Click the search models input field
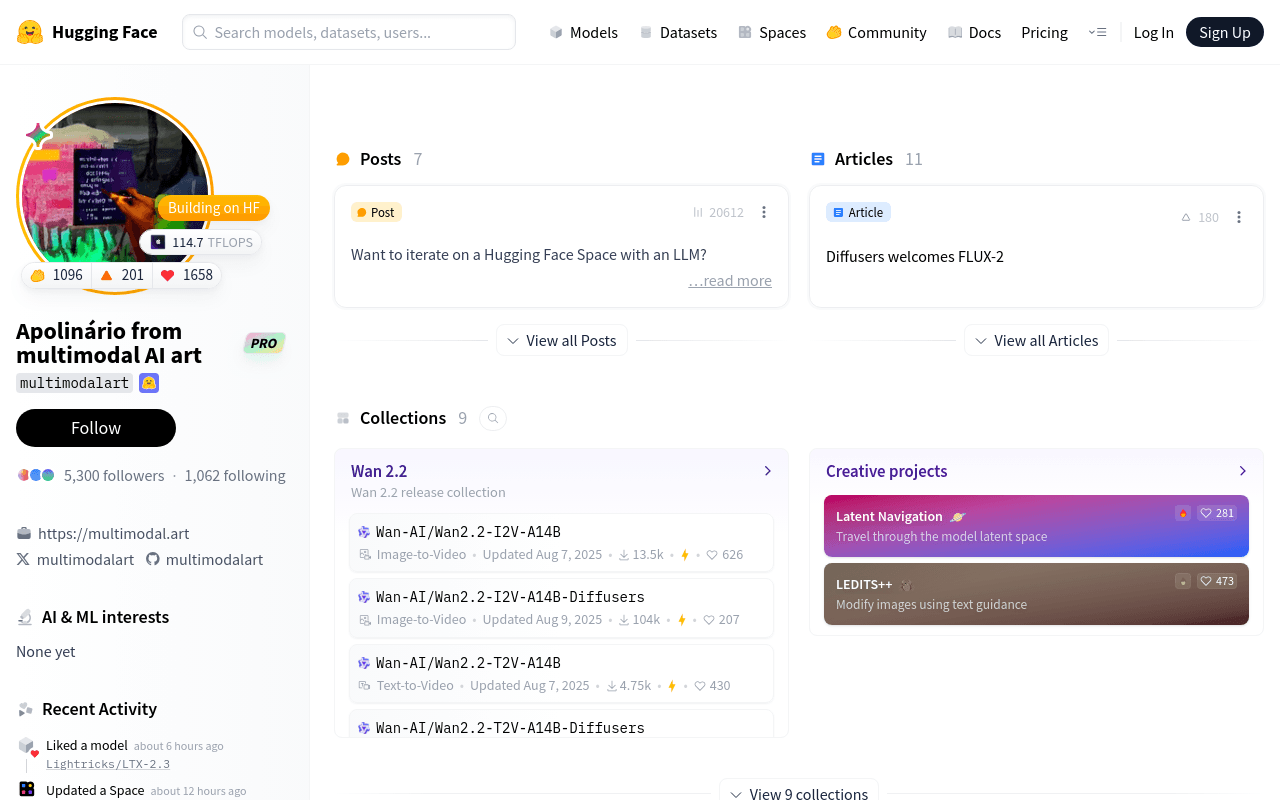 pyautogui.click(x=349, y=32)
